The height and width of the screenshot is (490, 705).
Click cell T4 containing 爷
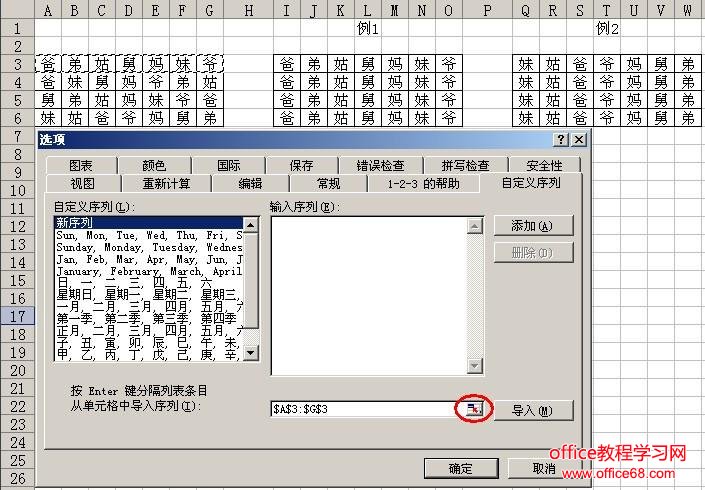(607, 82)
